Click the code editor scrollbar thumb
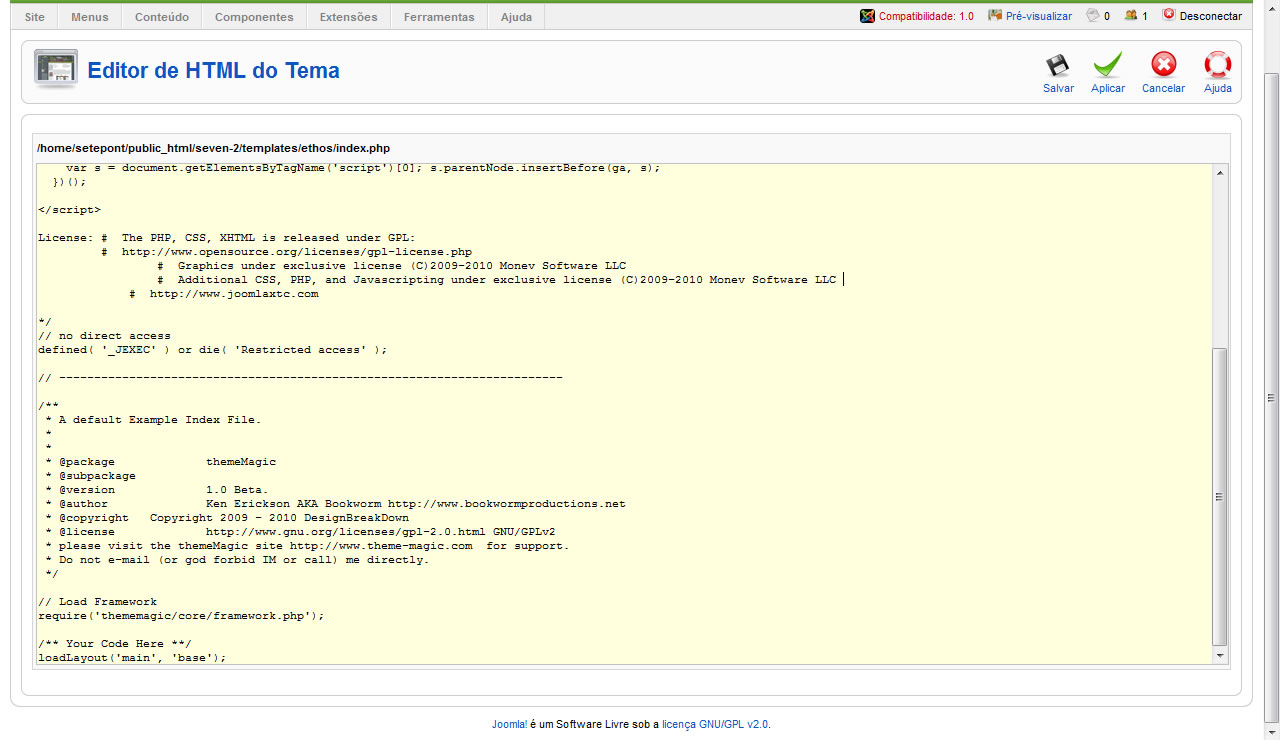This screenshot has width=1280, height=740. (x=1219, y=497)
